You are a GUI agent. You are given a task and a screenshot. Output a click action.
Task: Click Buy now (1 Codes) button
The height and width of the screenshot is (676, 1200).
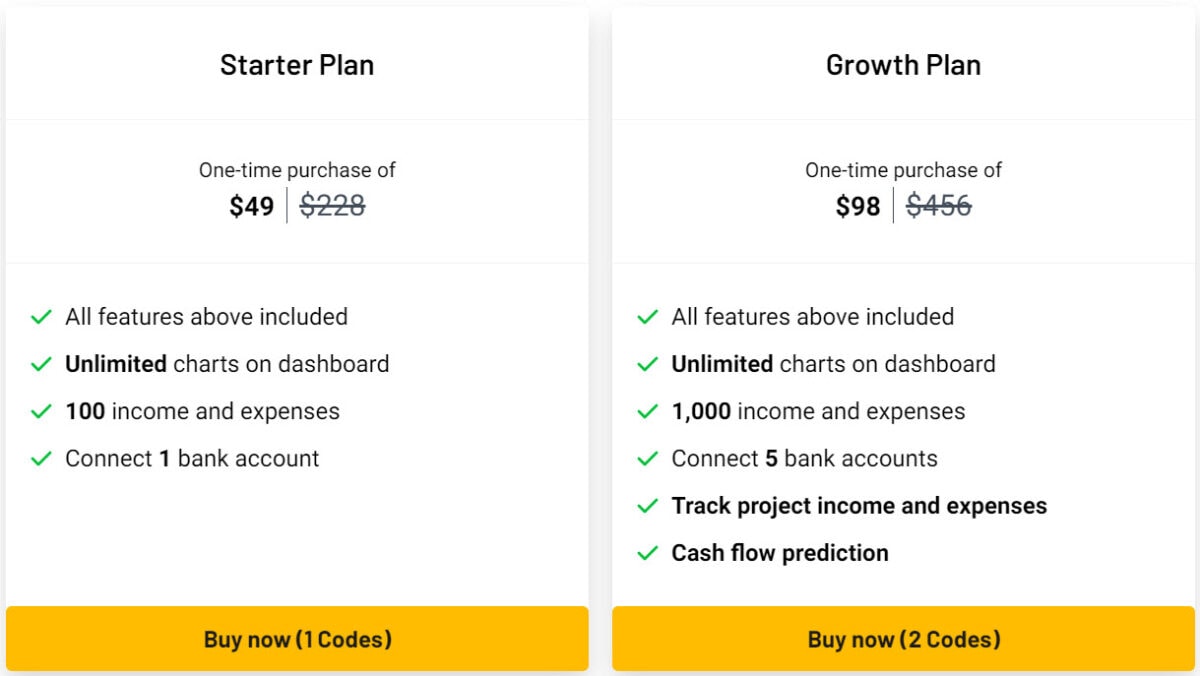297,638
